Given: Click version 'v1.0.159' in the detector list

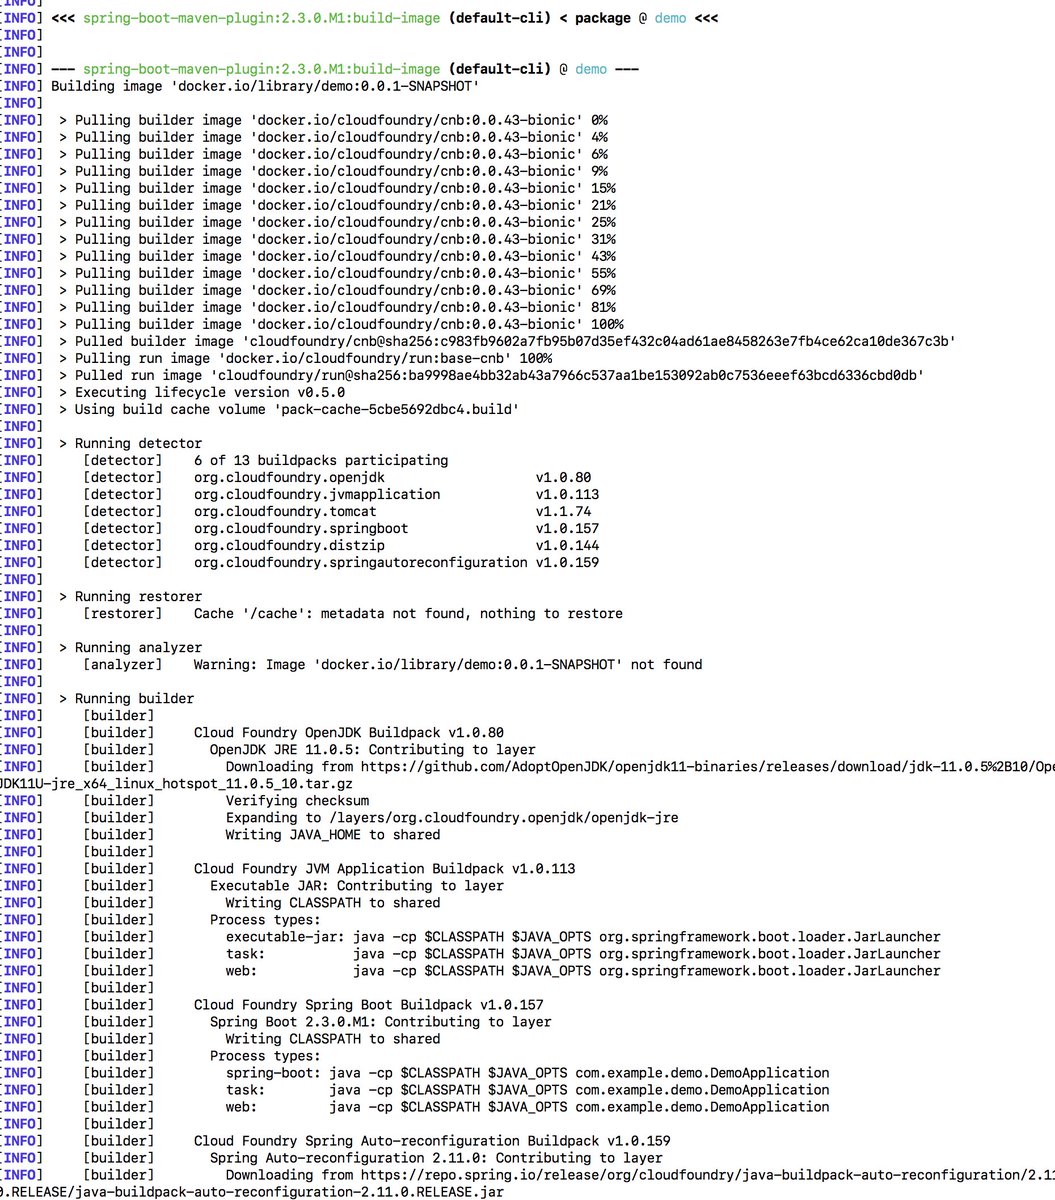Looking at the screenshot, I should (x=567, y=562).
